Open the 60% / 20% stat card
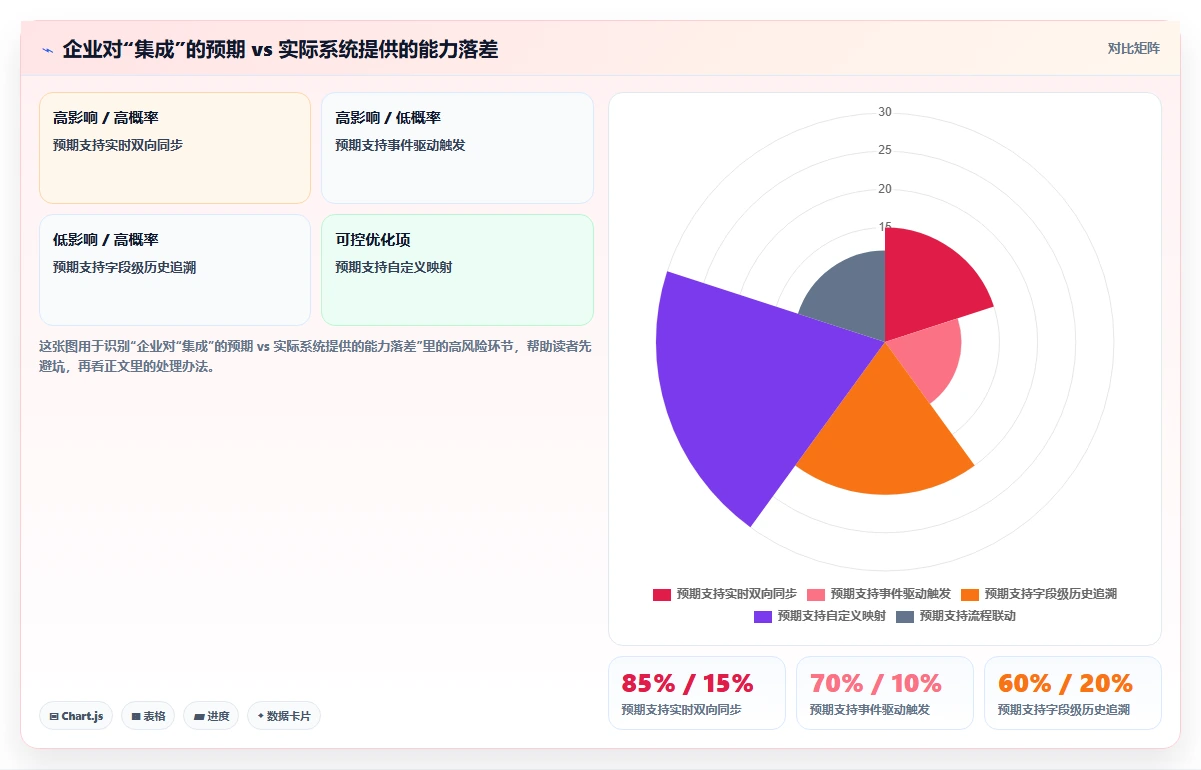The width and height of the screenshot is (1201, 770). pos(1073,693)
